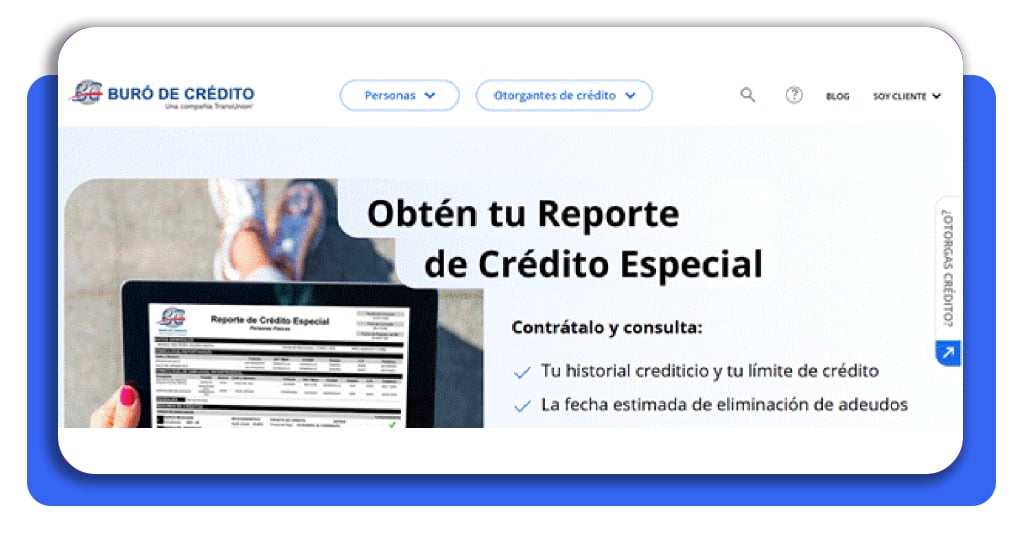The image size is (1024, 536).
Task: Click the text 'Contrátalo y consulta:'
Action: 607,327
